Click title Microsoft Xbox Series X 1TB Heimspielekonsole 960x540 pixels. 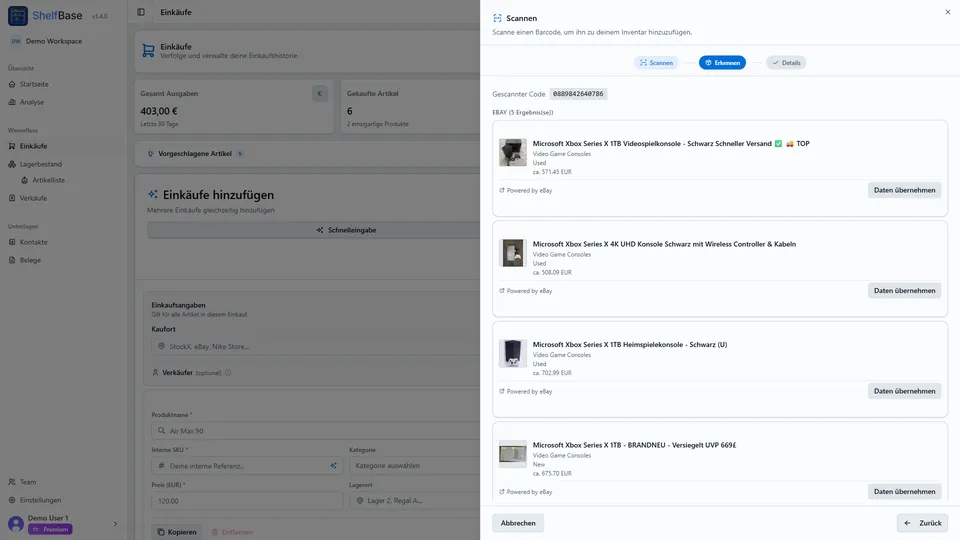(x=630, y=345)
